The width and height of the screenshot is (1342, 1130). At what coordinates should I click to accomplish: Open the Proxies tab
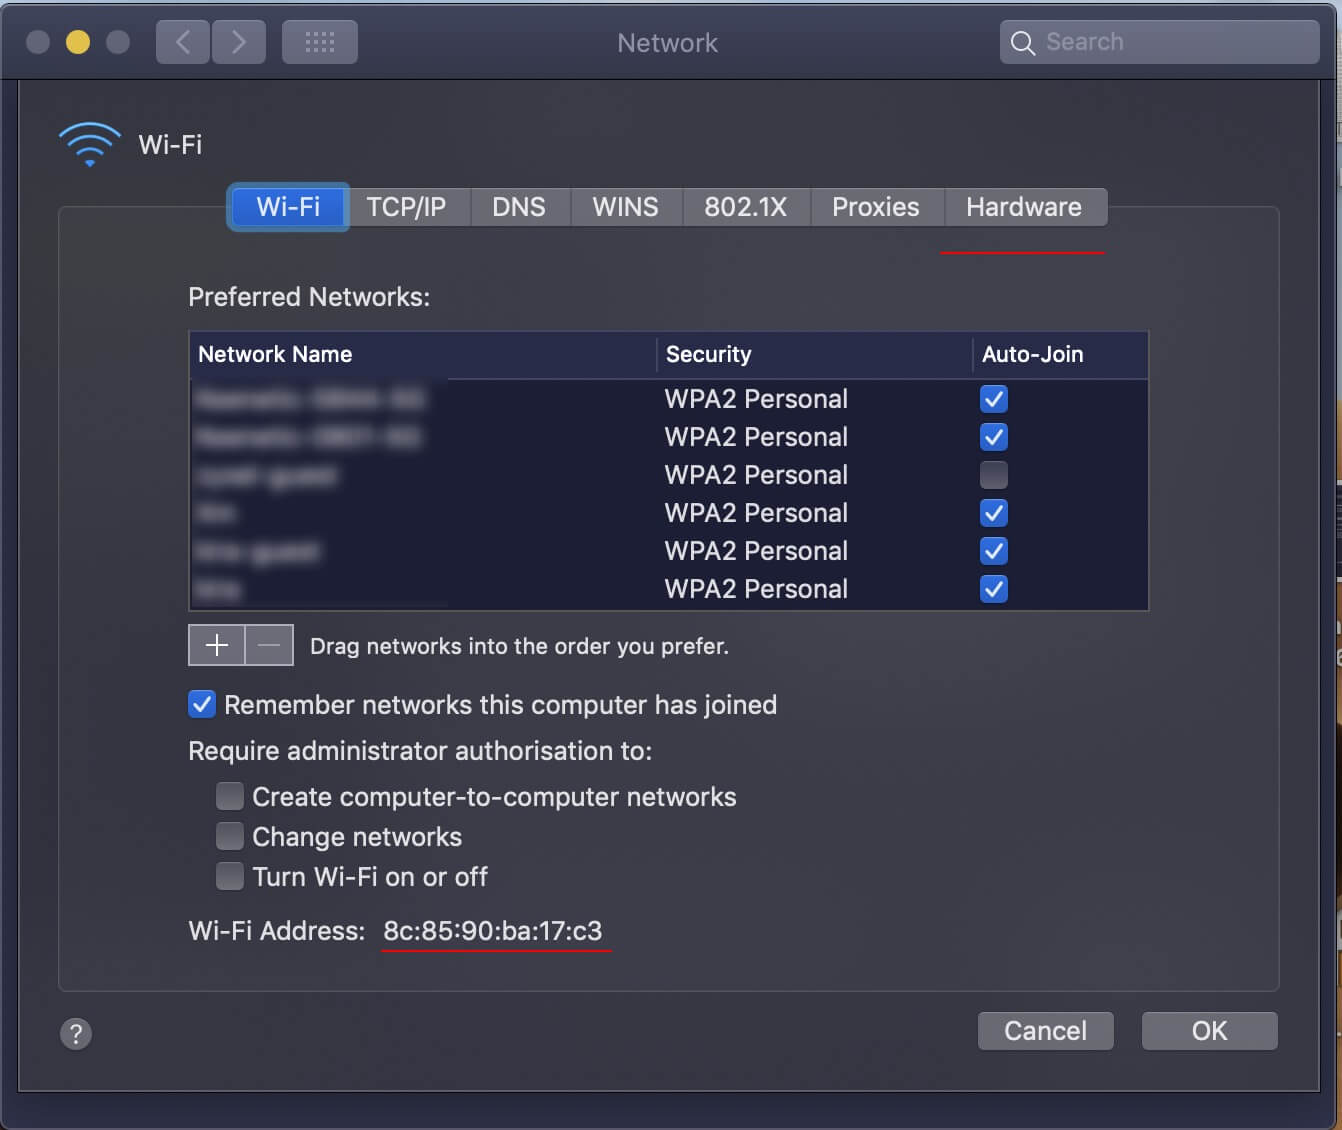(875, 207)
